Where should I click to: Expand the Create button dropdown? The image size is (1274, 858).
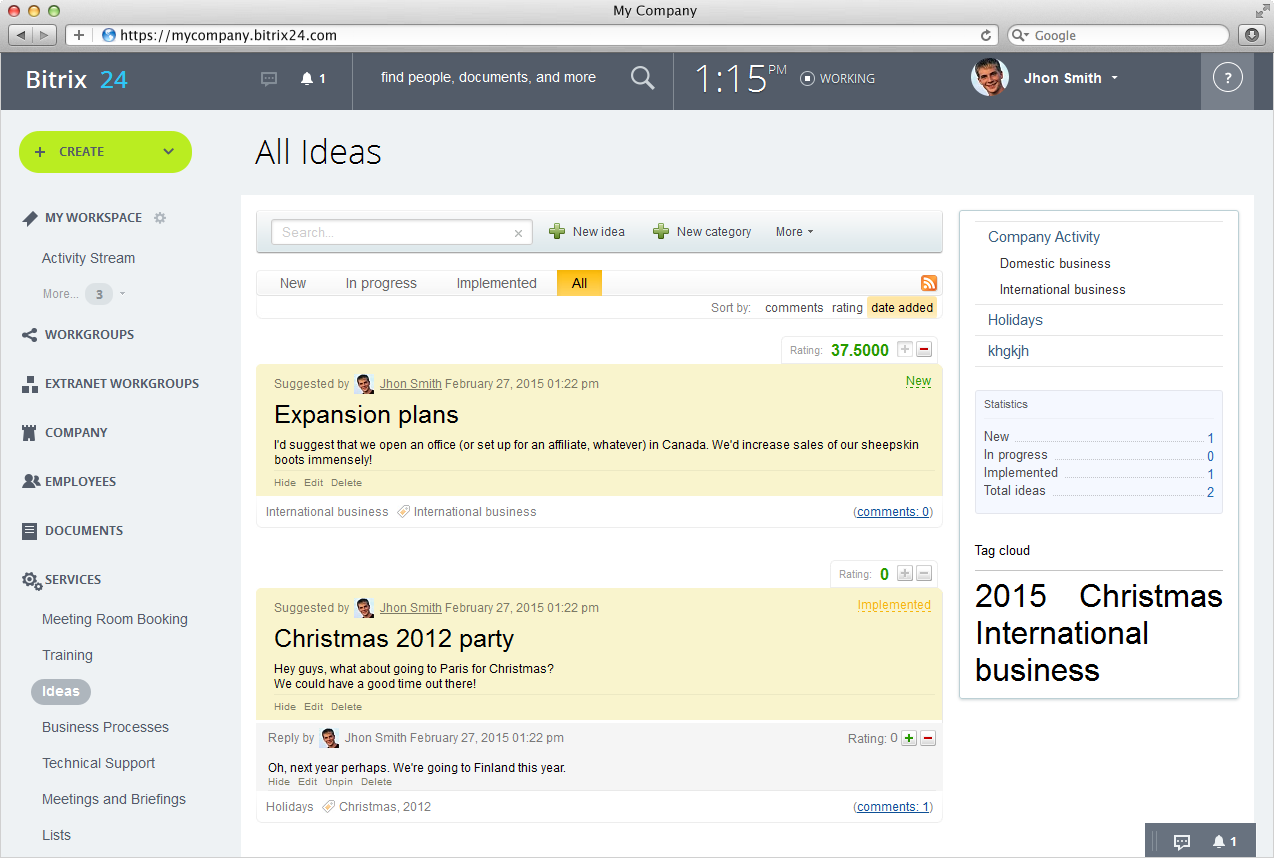point(169,152)
